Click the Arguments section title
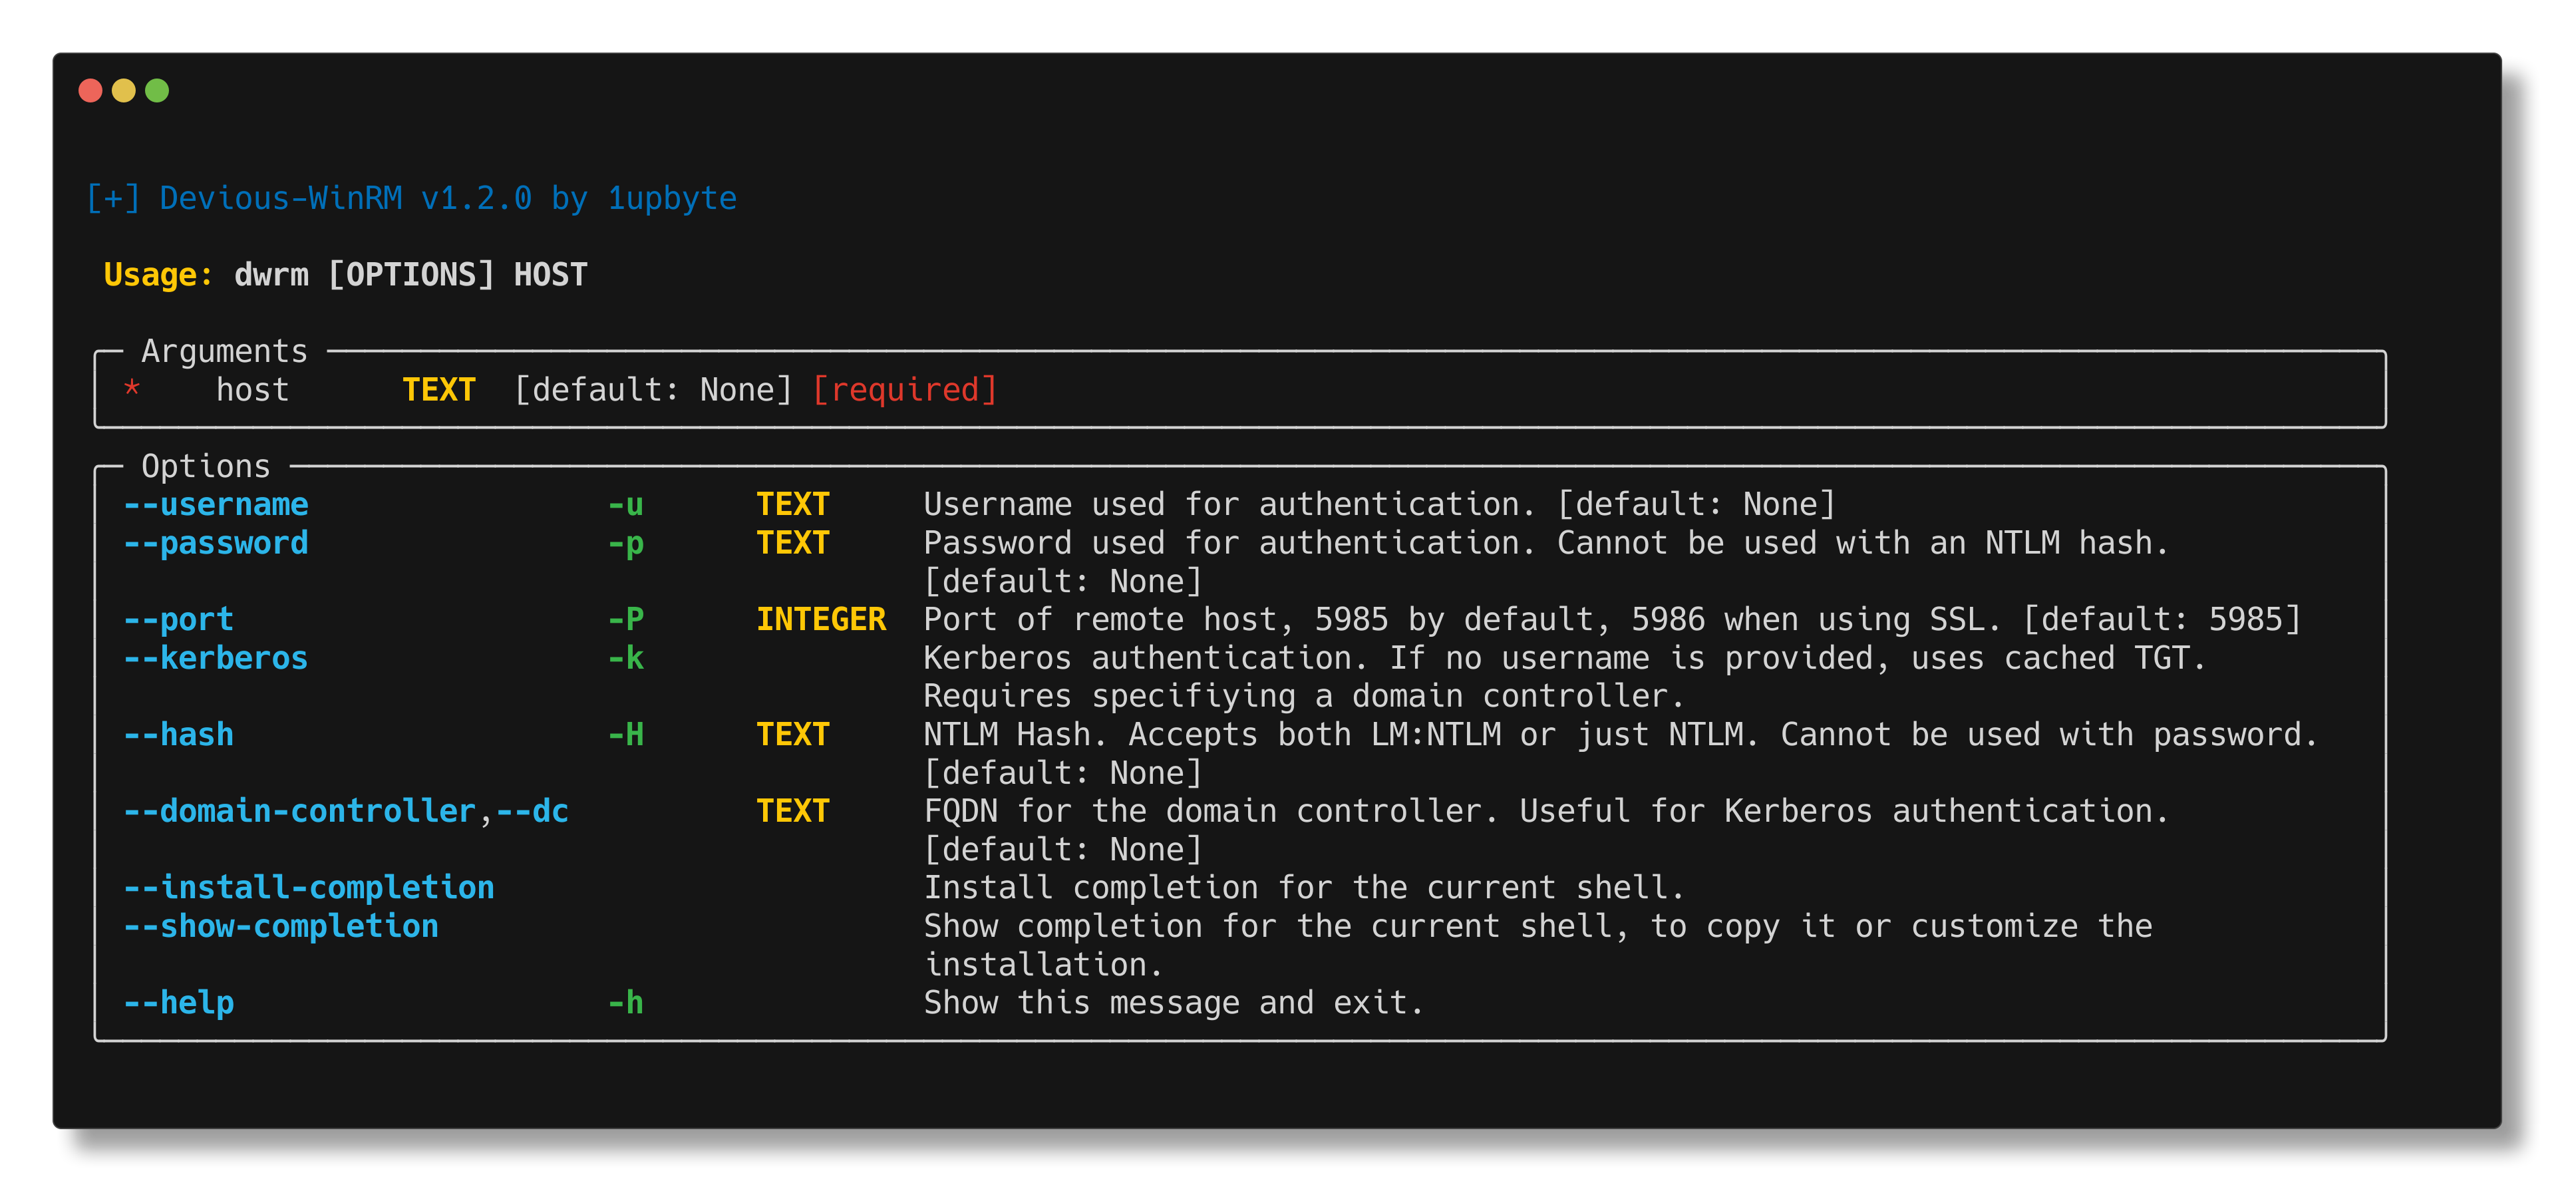Image resolution: width=2576 pixels, height=1203 pixels. 225,351
